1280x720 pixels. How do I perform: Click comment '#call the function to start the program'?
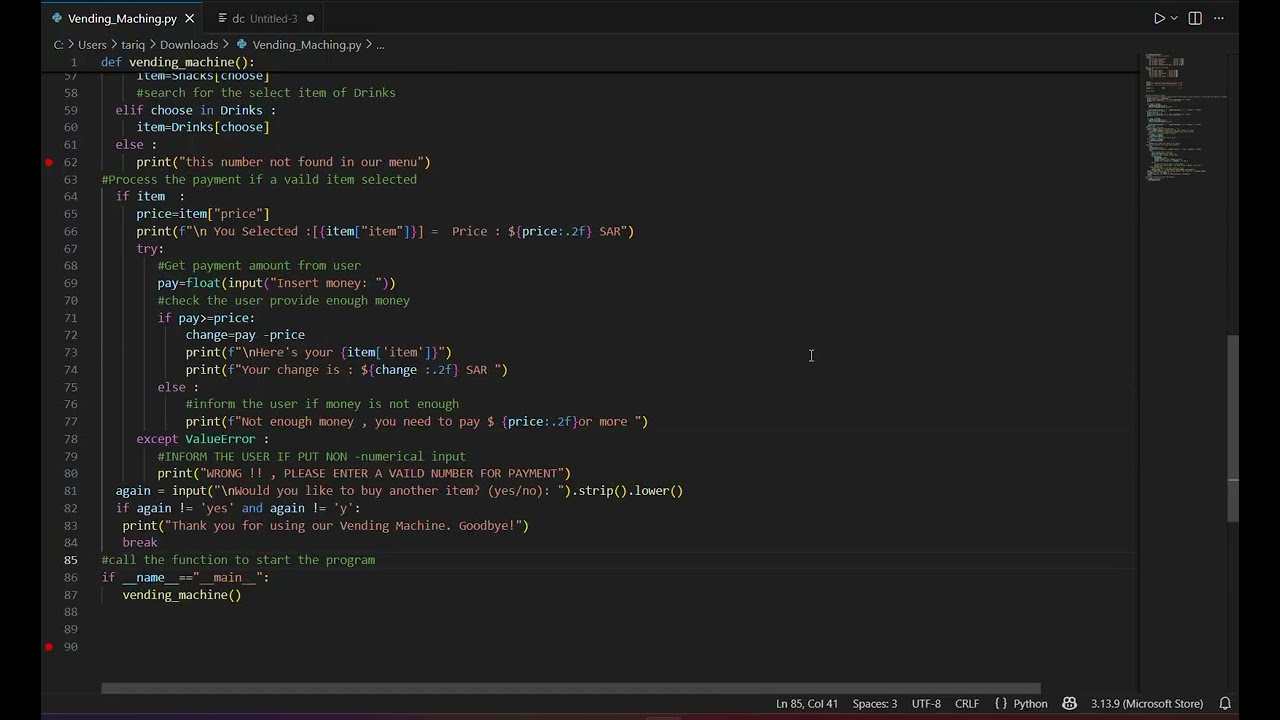(x=238, y=560)
